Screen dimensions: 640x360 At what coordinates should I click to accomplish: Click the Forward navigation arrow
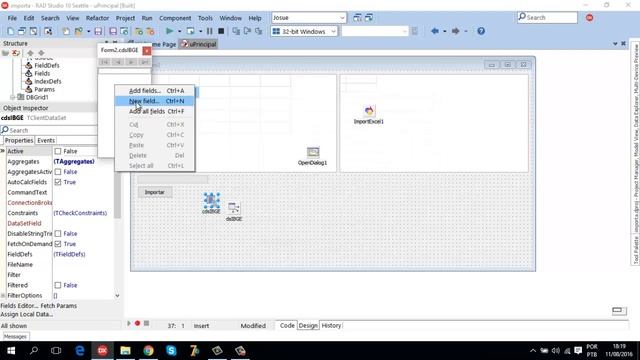click(456, 31)
